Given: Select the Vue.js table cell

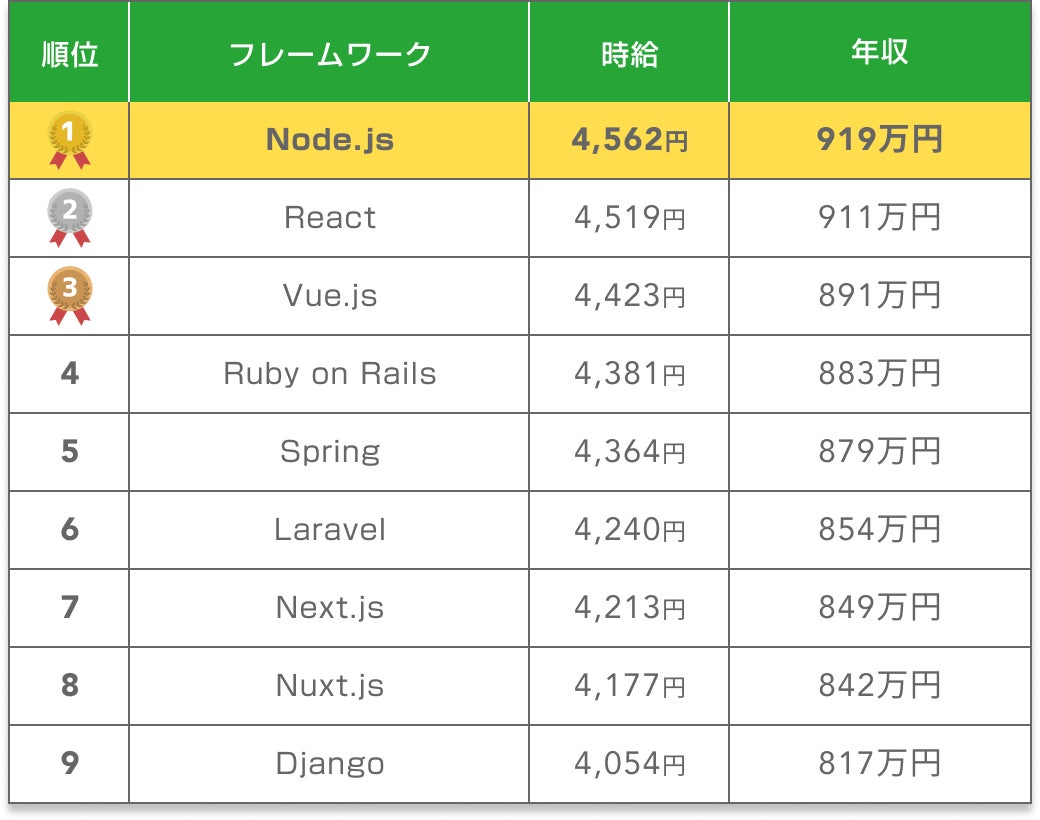Looking at the screenshot, I should click(330, 296).
